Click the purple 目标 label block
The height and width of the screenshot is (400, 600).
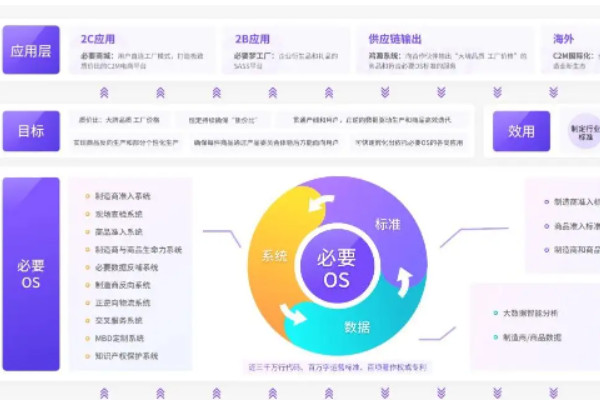click(31, 130)
